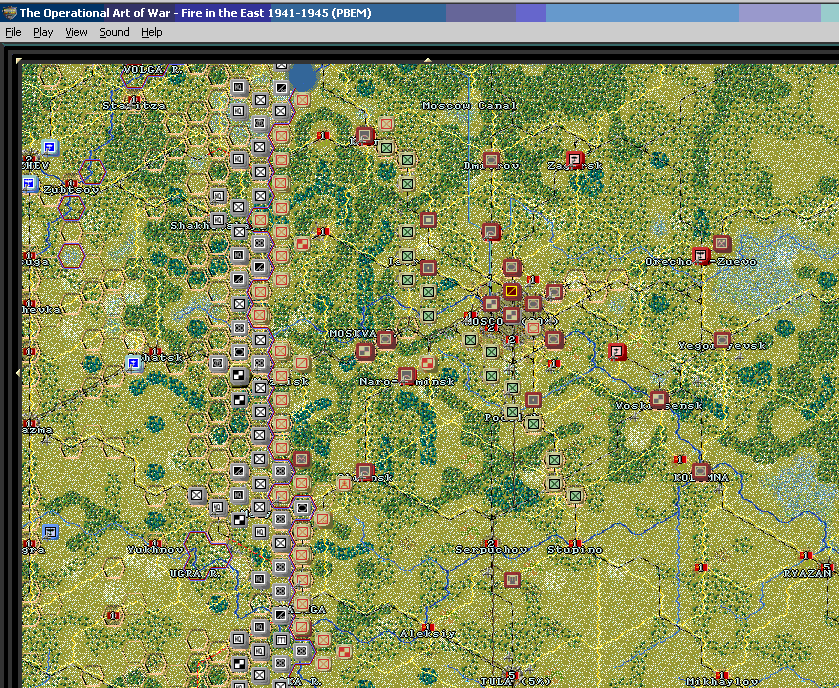Select the dark red unit northeast of Orechovo-Zuevo

[x=722, y=243]
